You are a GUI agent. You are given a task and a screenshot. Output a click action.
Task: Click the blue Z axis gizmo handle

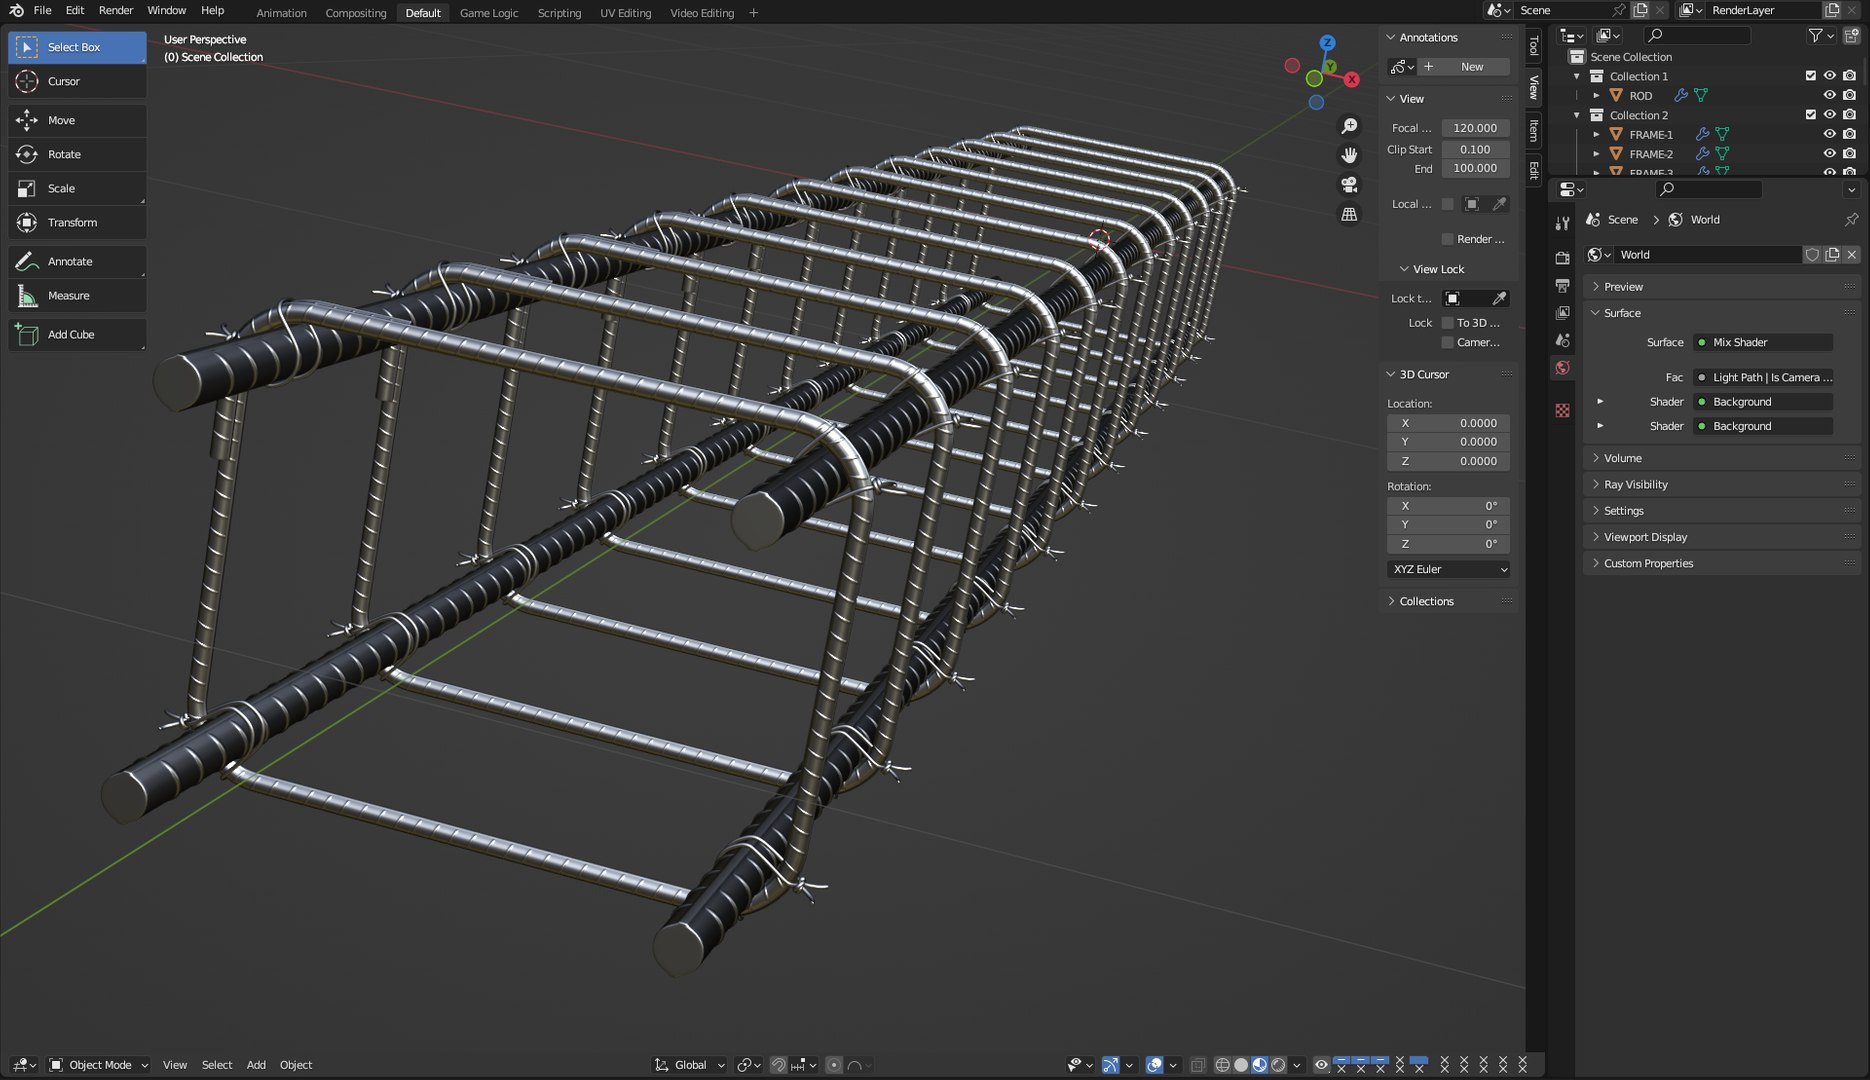coord(1327,43)
